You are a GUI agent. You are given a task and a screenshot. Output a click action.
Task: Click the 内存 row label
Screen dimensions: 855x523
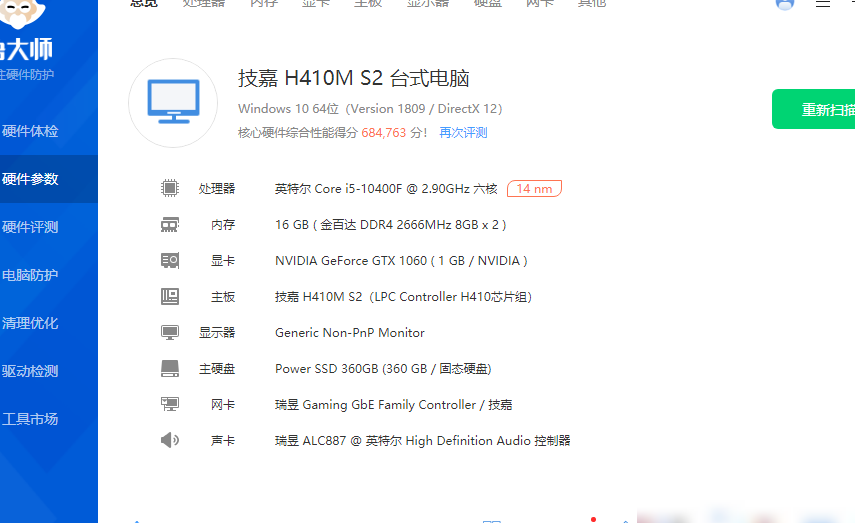(223, 225)
